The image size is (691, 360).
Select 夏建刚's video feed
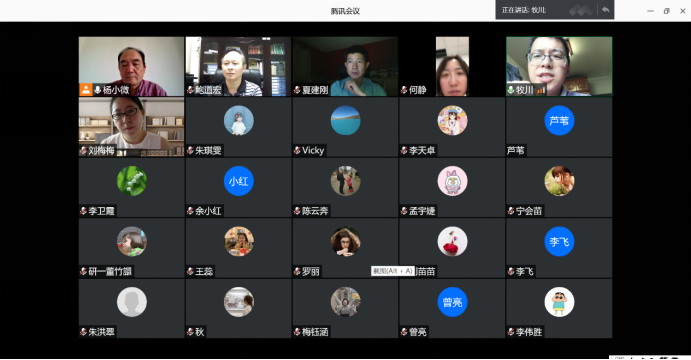pos(346,66)
